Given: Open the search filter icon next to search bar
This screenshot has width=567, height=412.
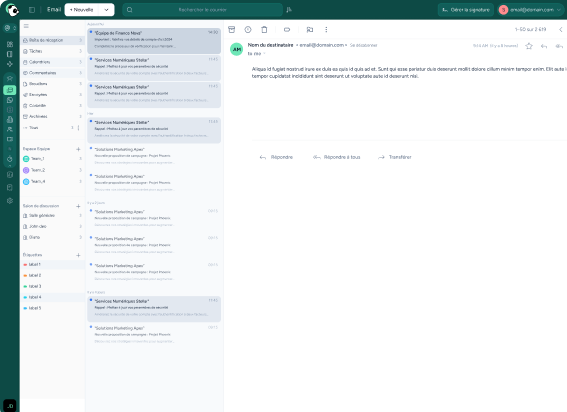Looking at the screenshot, I should point(289,10).
